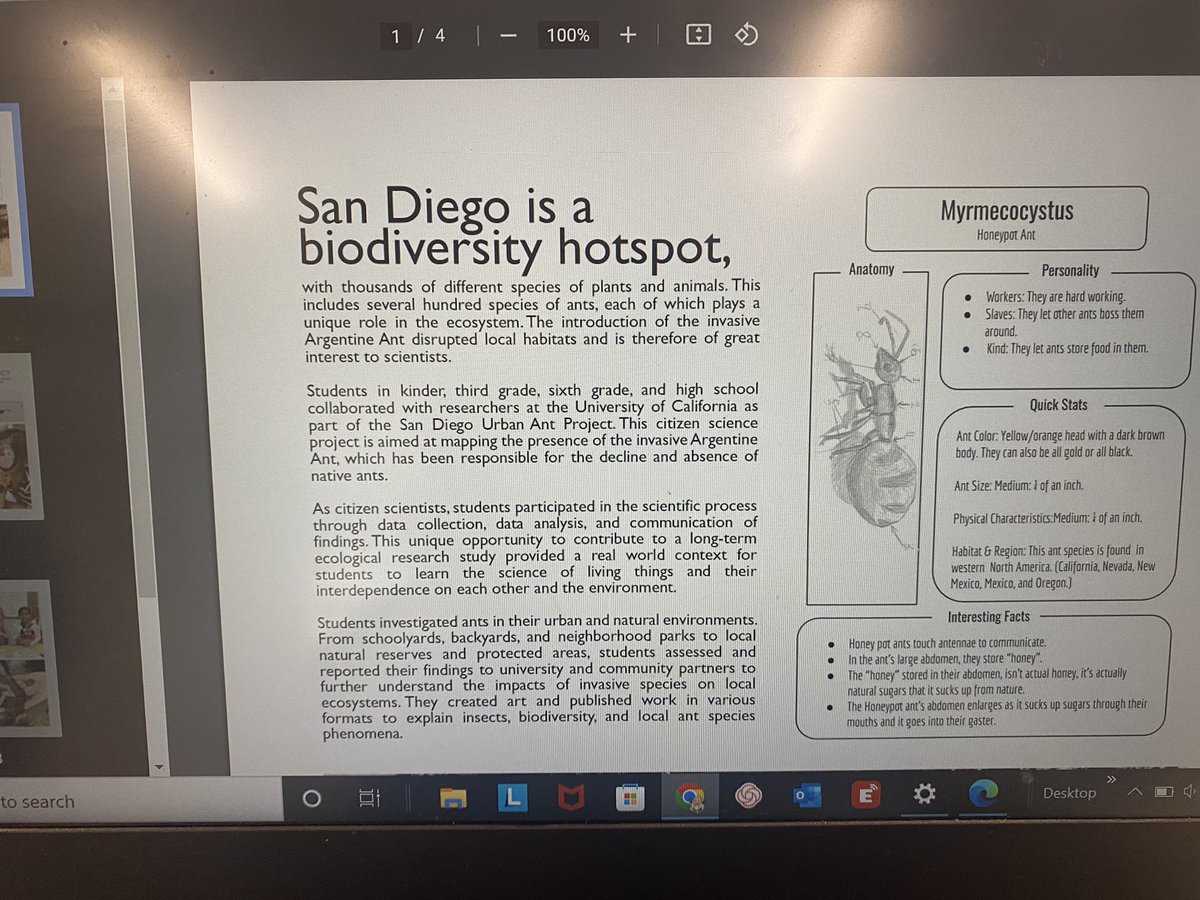
Task: Click the "Honeypot Ant" subtitle
Action: coord(1007,236)
